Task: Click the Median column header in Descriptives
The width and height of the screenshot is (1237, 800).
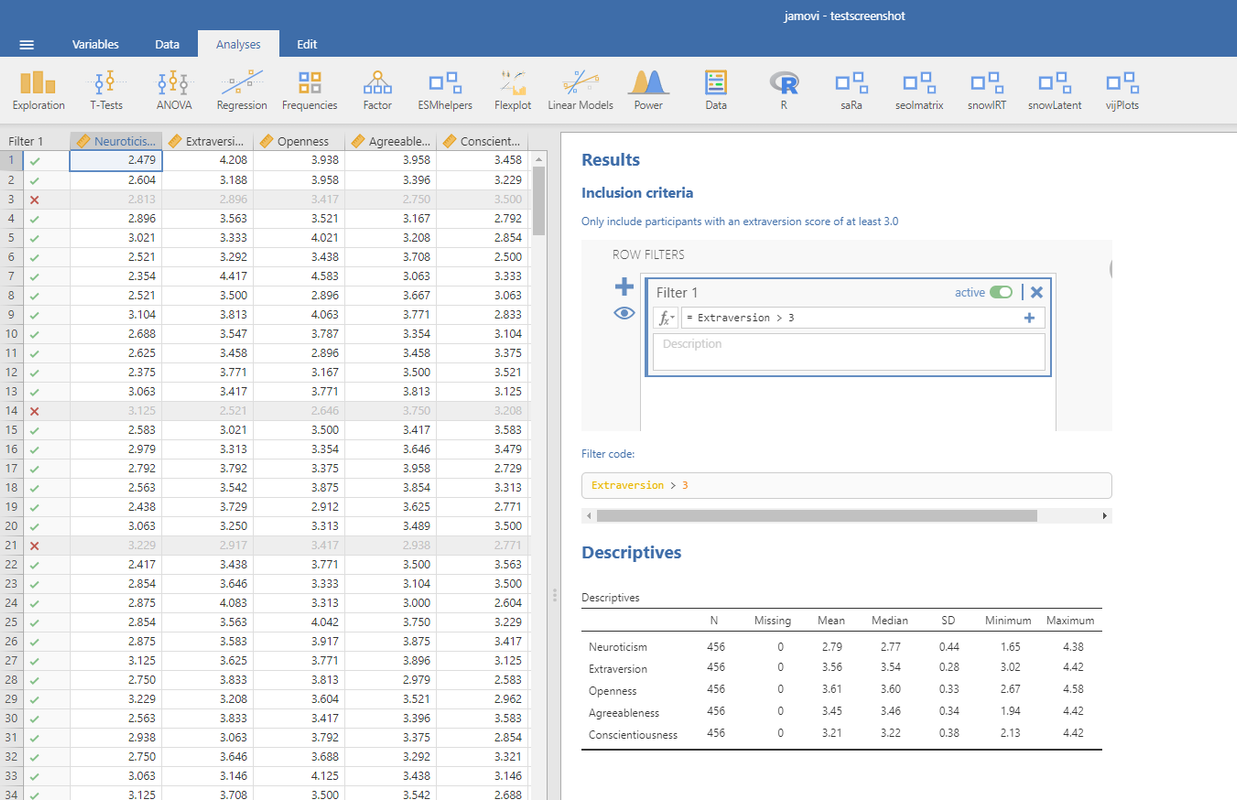Action: pyautogui.click(x=889, y=620)
